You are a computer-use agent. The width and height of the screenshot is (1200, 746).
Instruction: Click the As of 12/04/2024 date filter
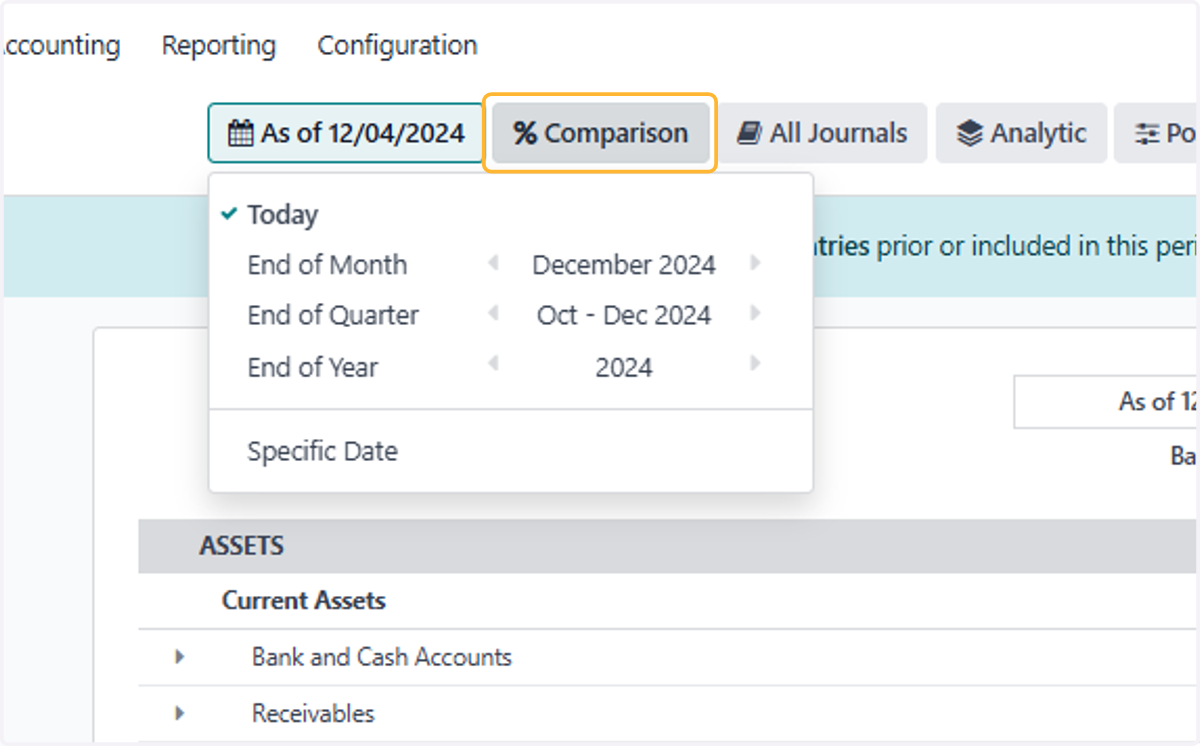tap(346, 133)
